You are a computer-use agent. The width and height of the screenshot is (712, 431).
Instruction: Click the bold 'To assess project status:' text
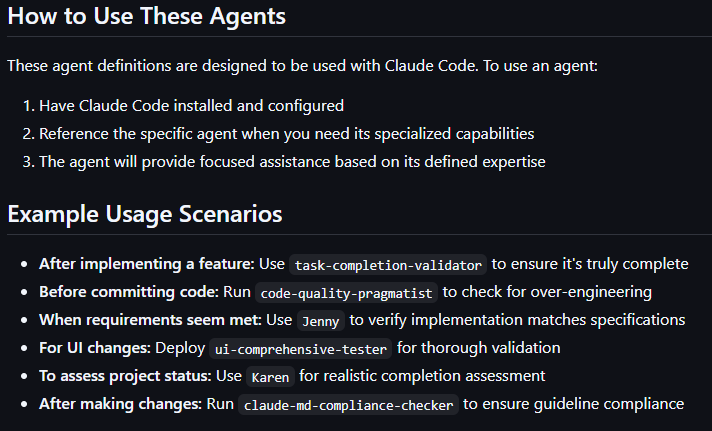pos(125,376)
